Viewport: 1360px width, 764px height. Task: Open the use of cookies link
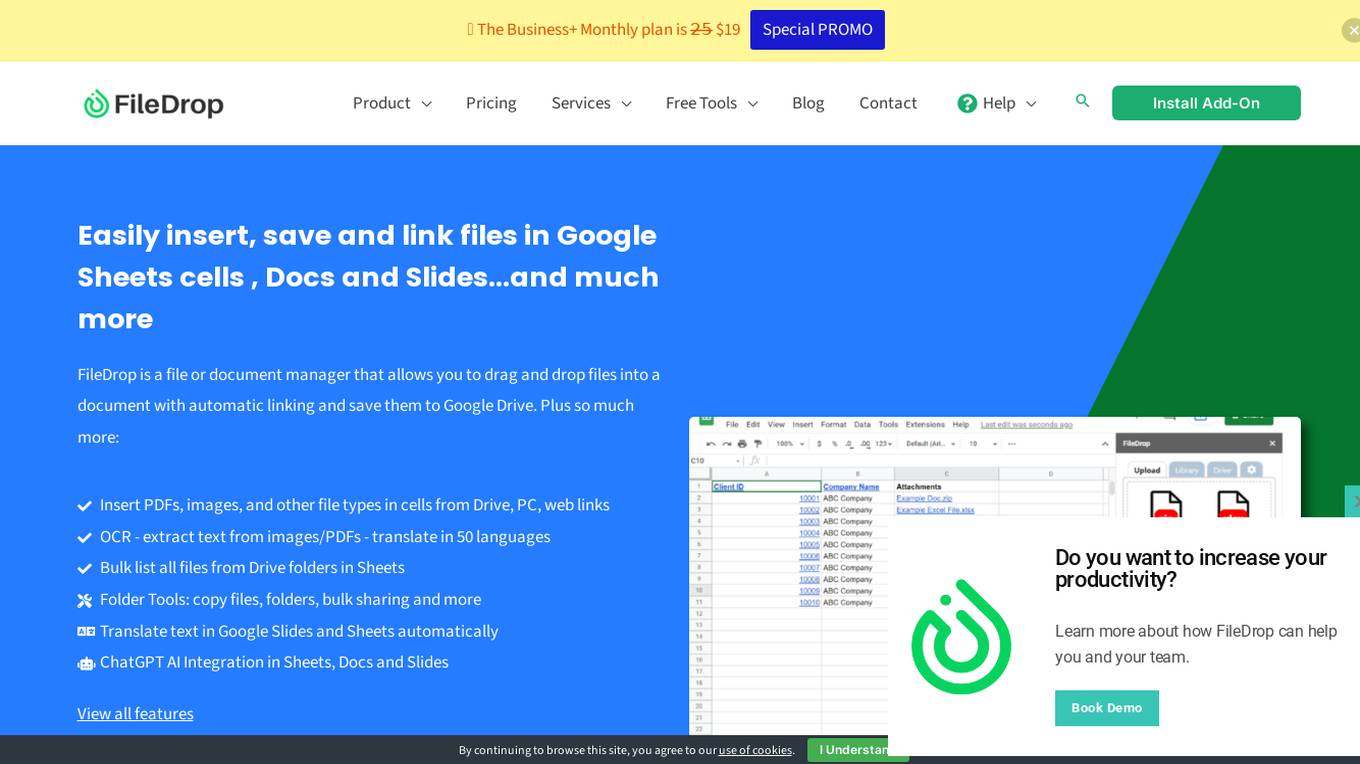coord(755,750)
